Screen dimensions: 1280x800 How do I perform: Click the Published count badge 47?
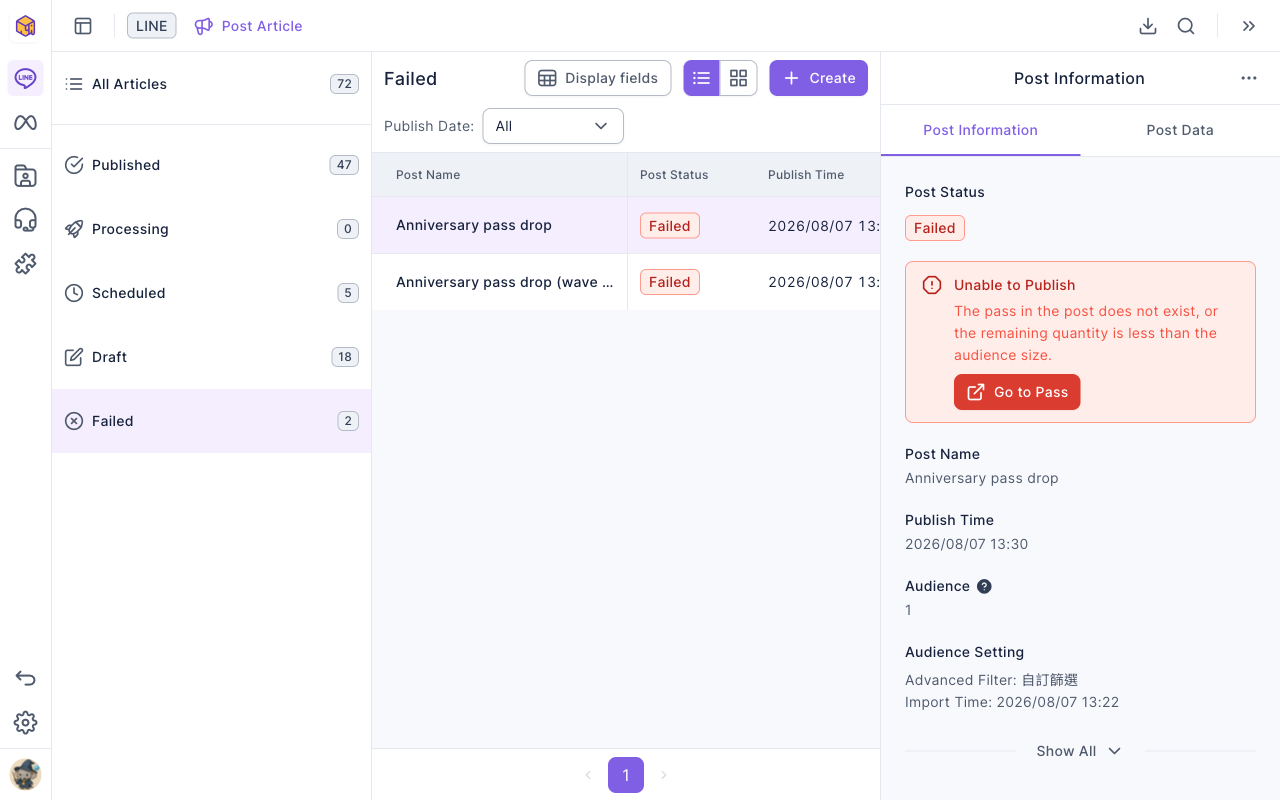[344, 165]
